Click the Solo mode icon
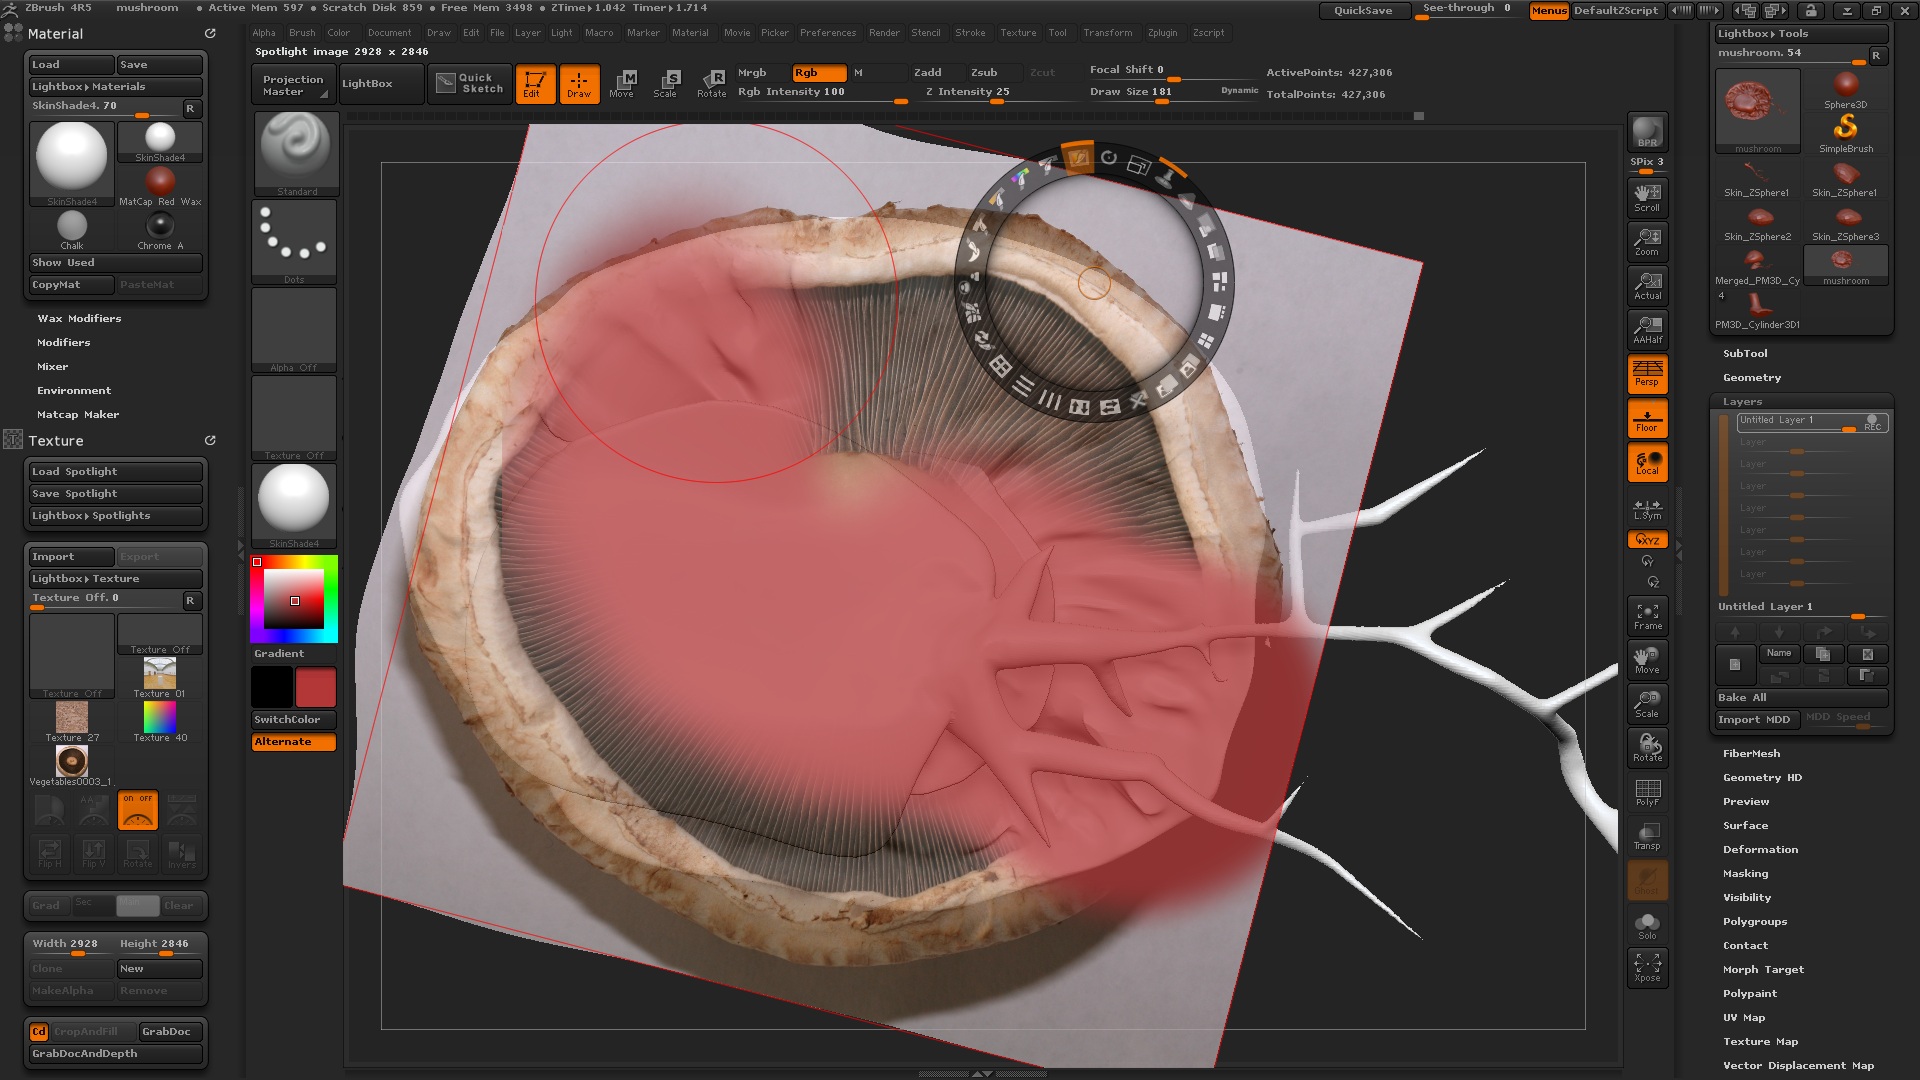 [1647, 926]
